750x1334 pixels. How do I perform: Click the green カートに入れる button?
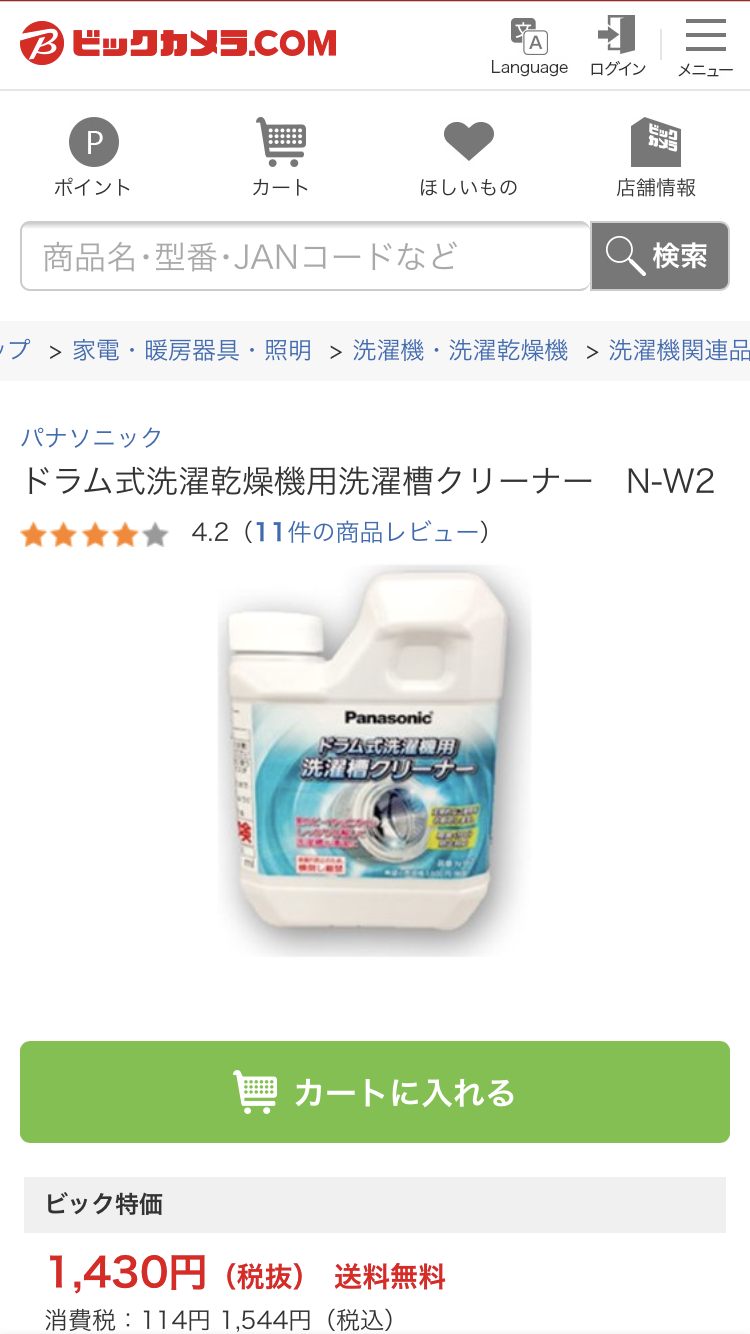375,1092
